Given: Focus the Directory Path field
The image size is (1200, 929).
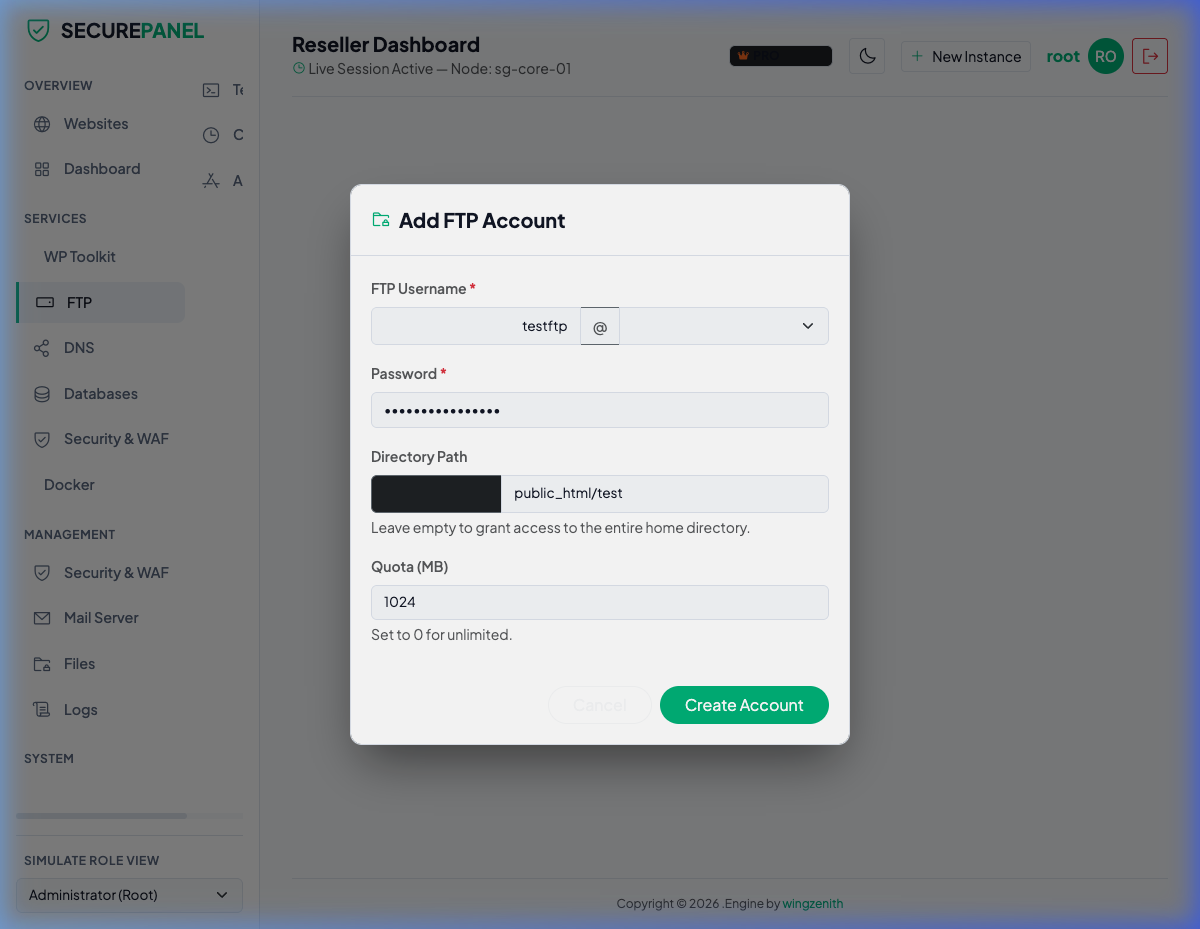Looking at the screenshot, I should coord(664,494).
